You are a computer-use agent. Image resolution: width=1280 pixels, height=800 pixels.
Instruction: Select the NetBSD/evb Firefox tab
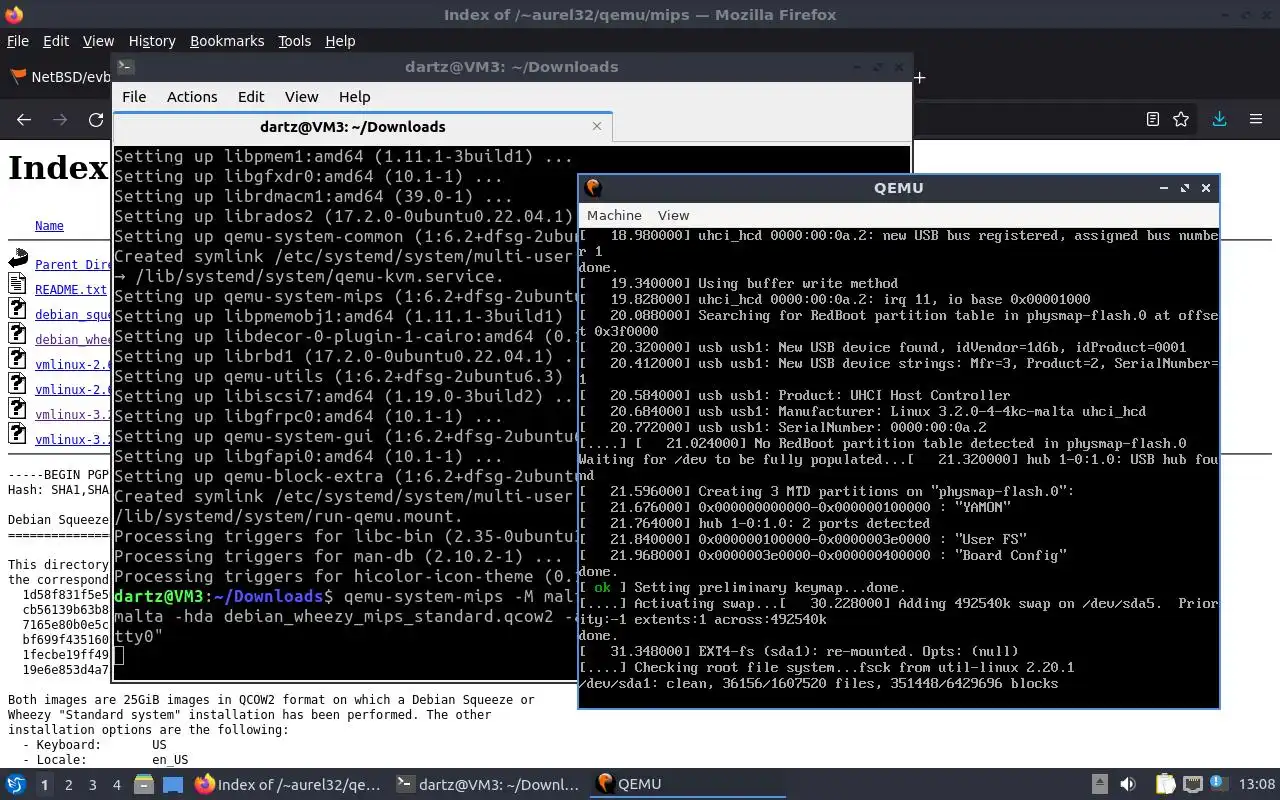[60, 77]
